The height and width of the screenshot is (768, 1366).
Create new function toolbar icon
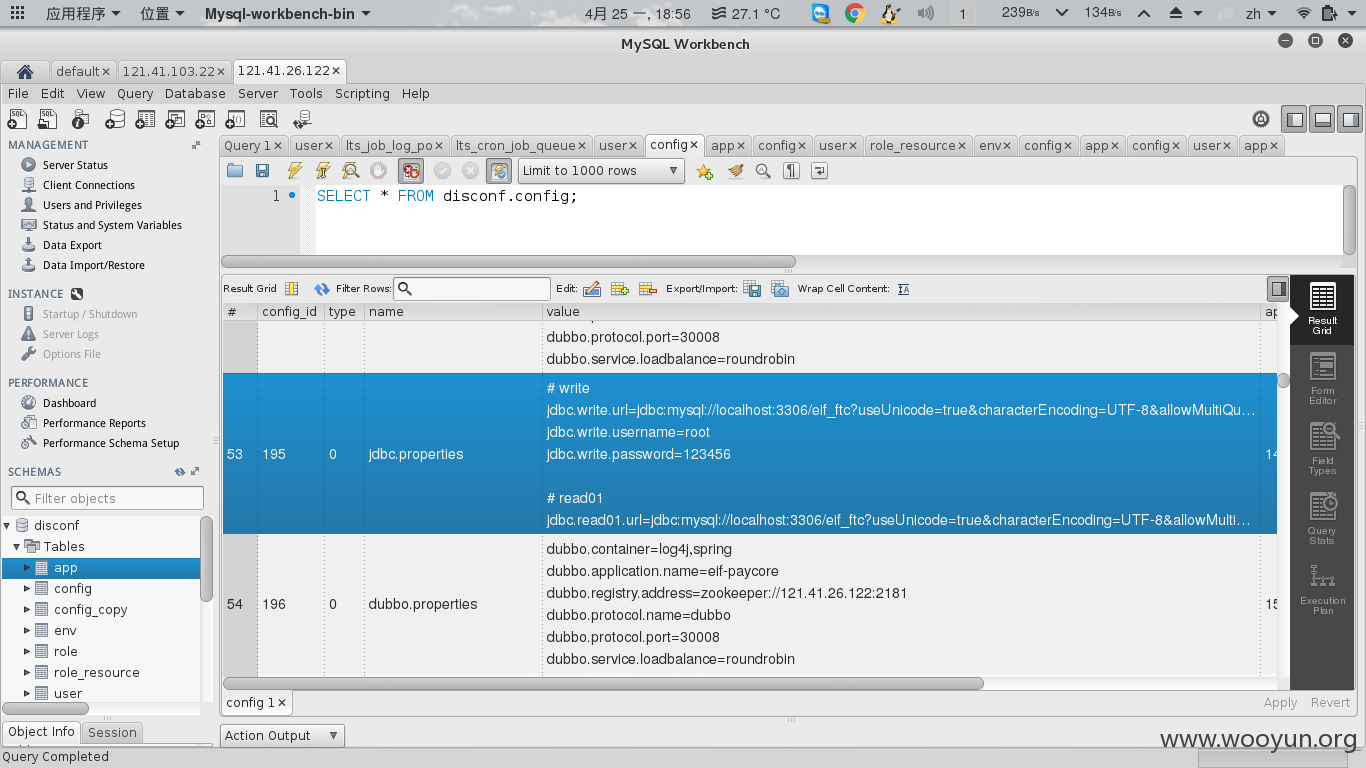(x=237, y=119)
